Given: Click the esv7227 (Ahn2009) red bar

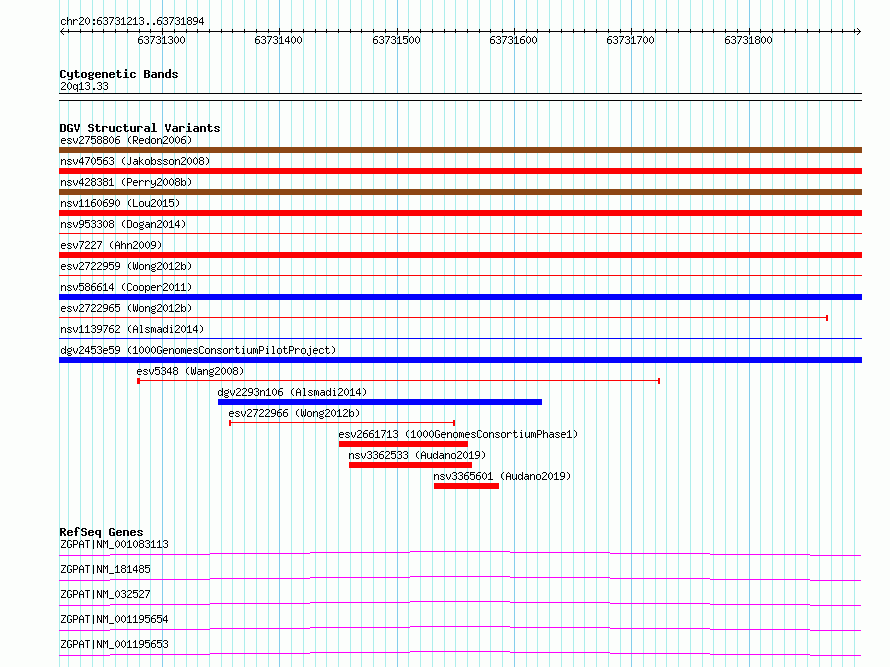Looking at the screenshot, I should pos(460,255).
